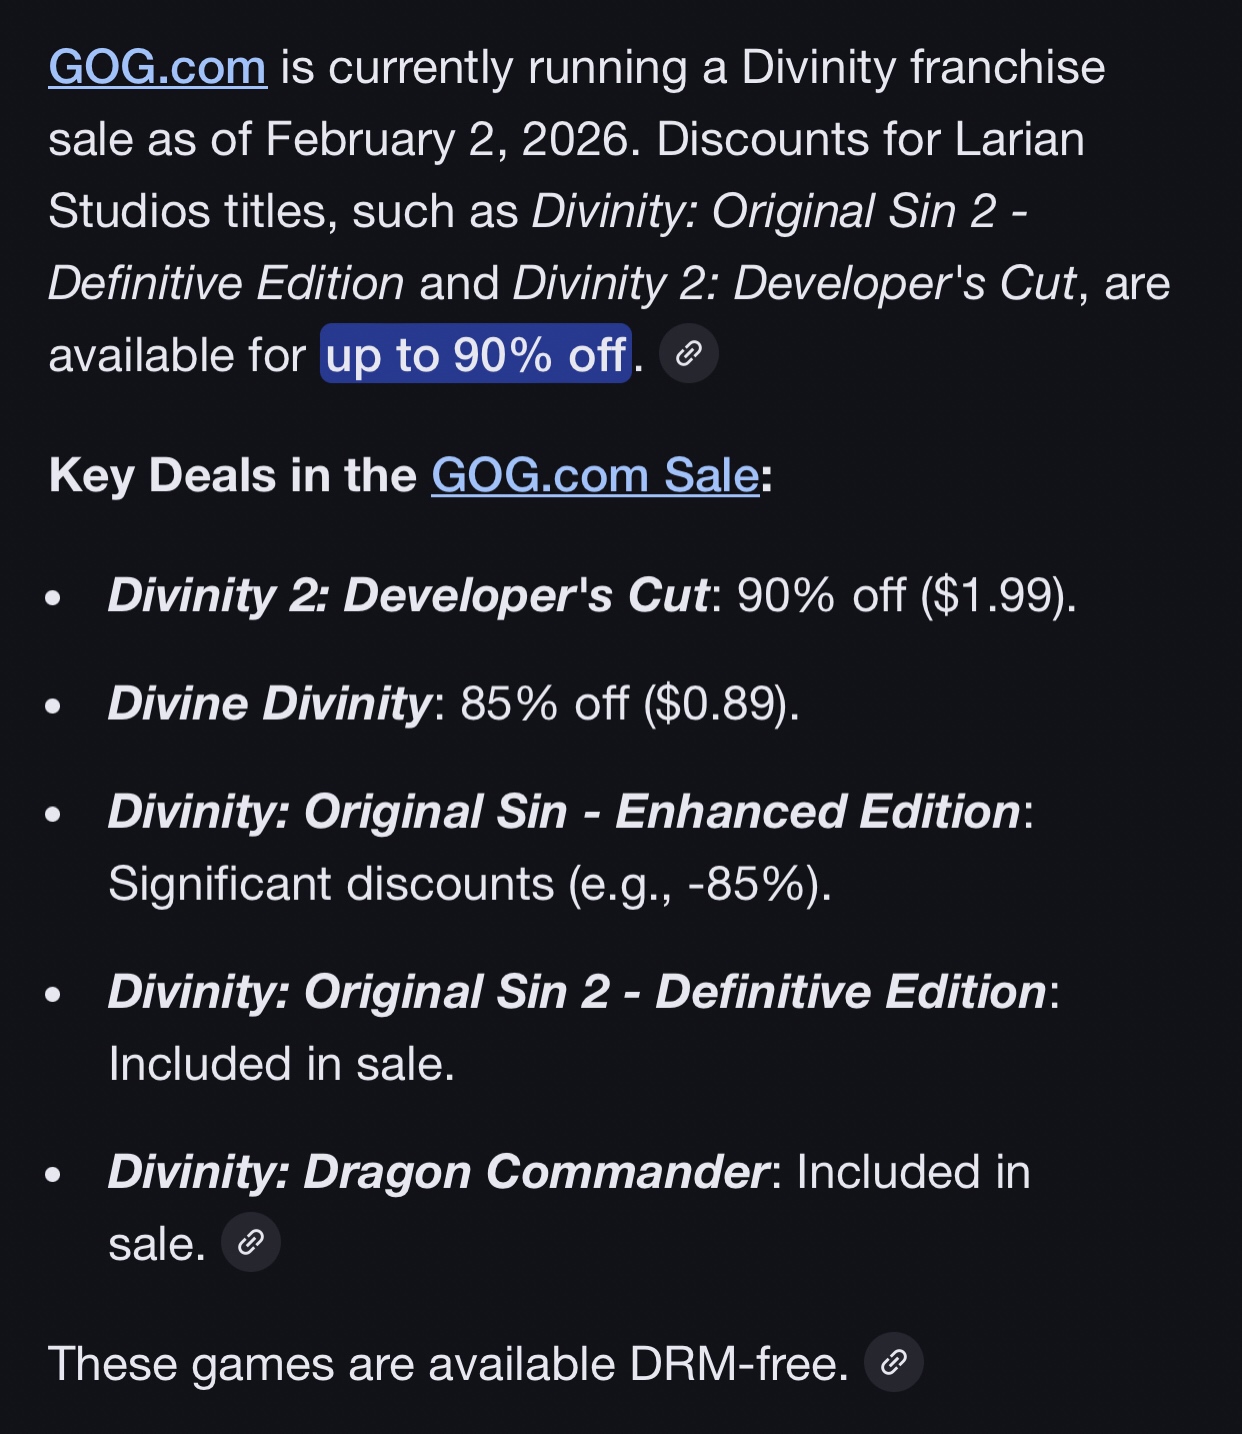Click the "Divine Divinity" bullet title
The height and width of the screenshot is (1434, 1242).
pos(270,703)
